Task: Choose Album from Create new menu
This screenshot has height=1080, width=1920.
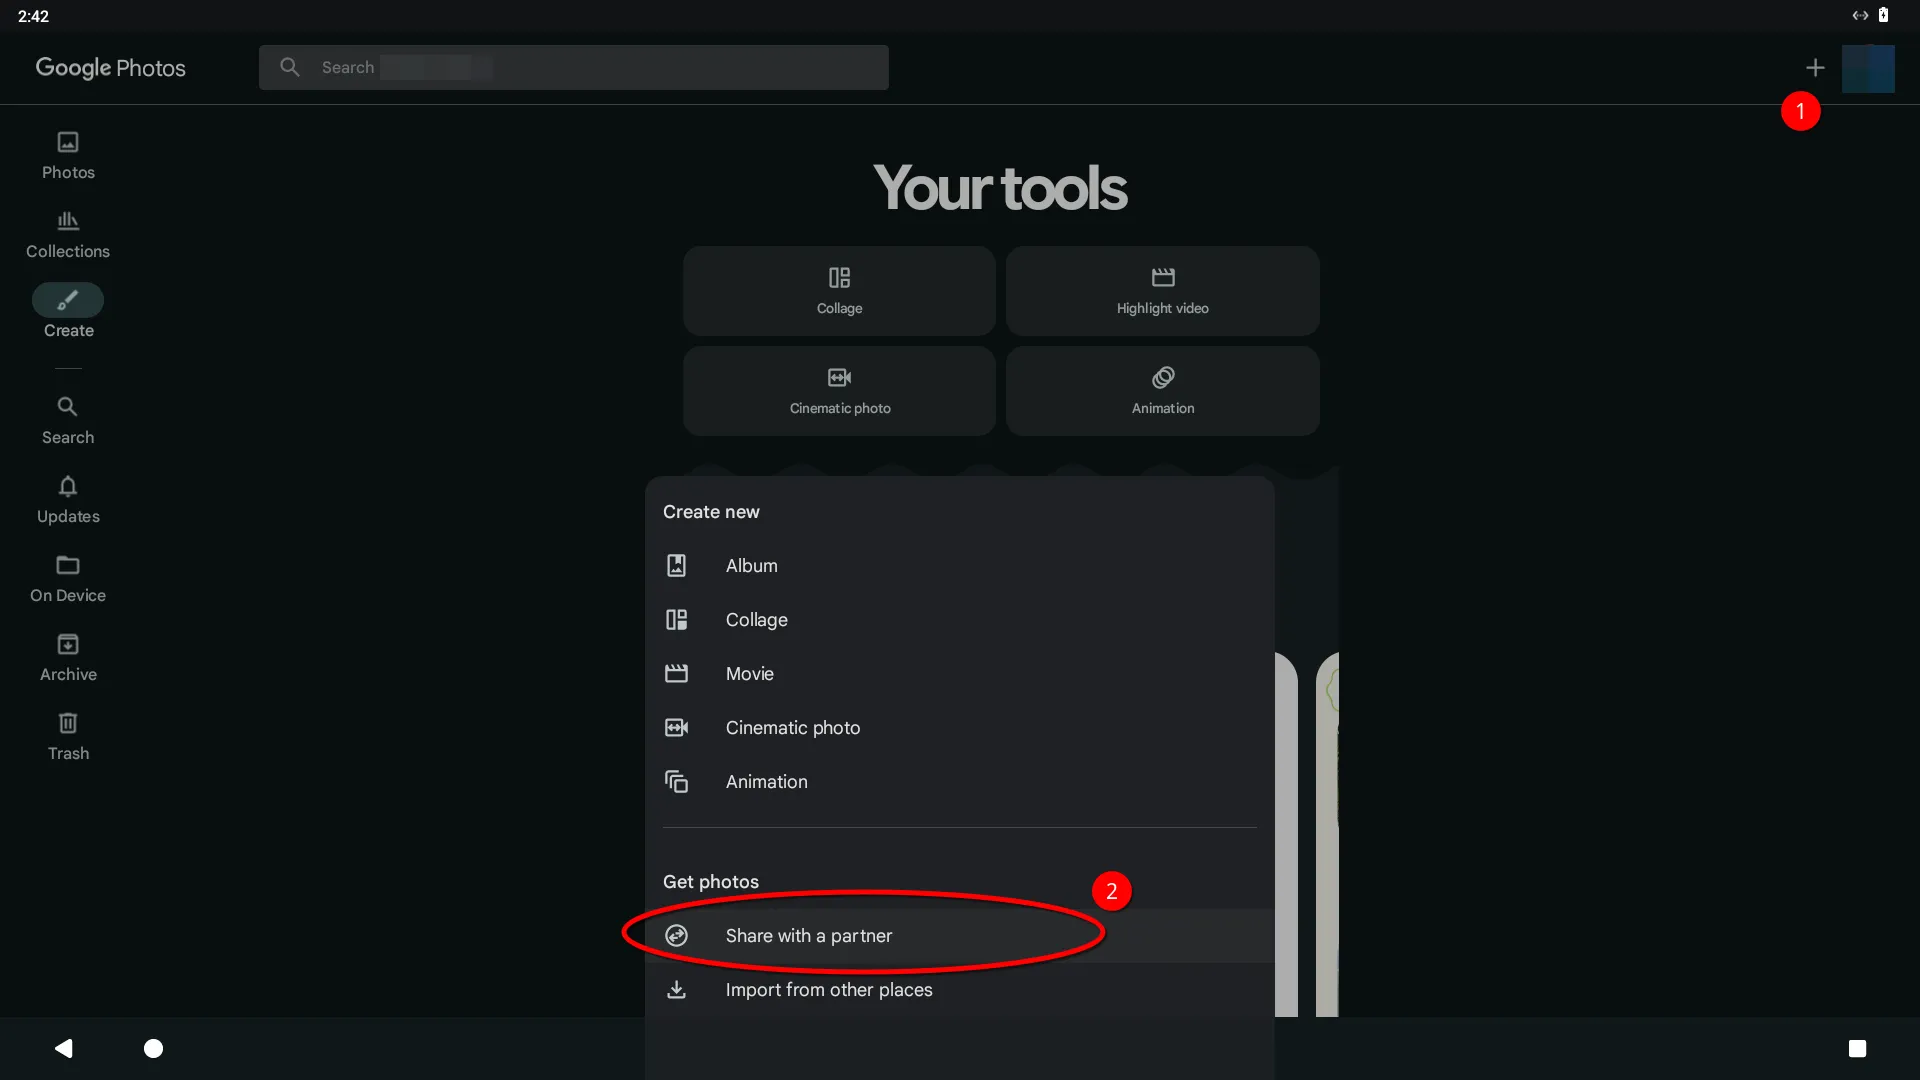Action: coord(751,566)
